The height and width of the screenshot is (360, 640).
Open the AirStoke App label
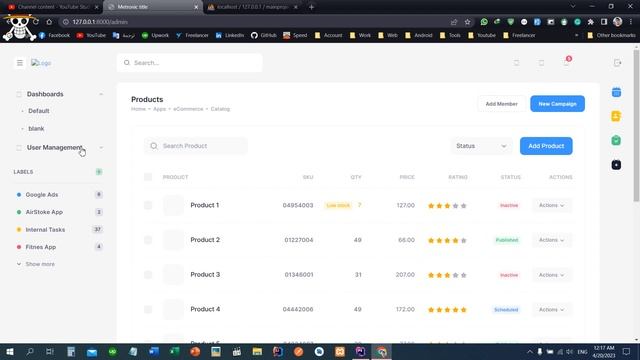click(x=44, y=212)
